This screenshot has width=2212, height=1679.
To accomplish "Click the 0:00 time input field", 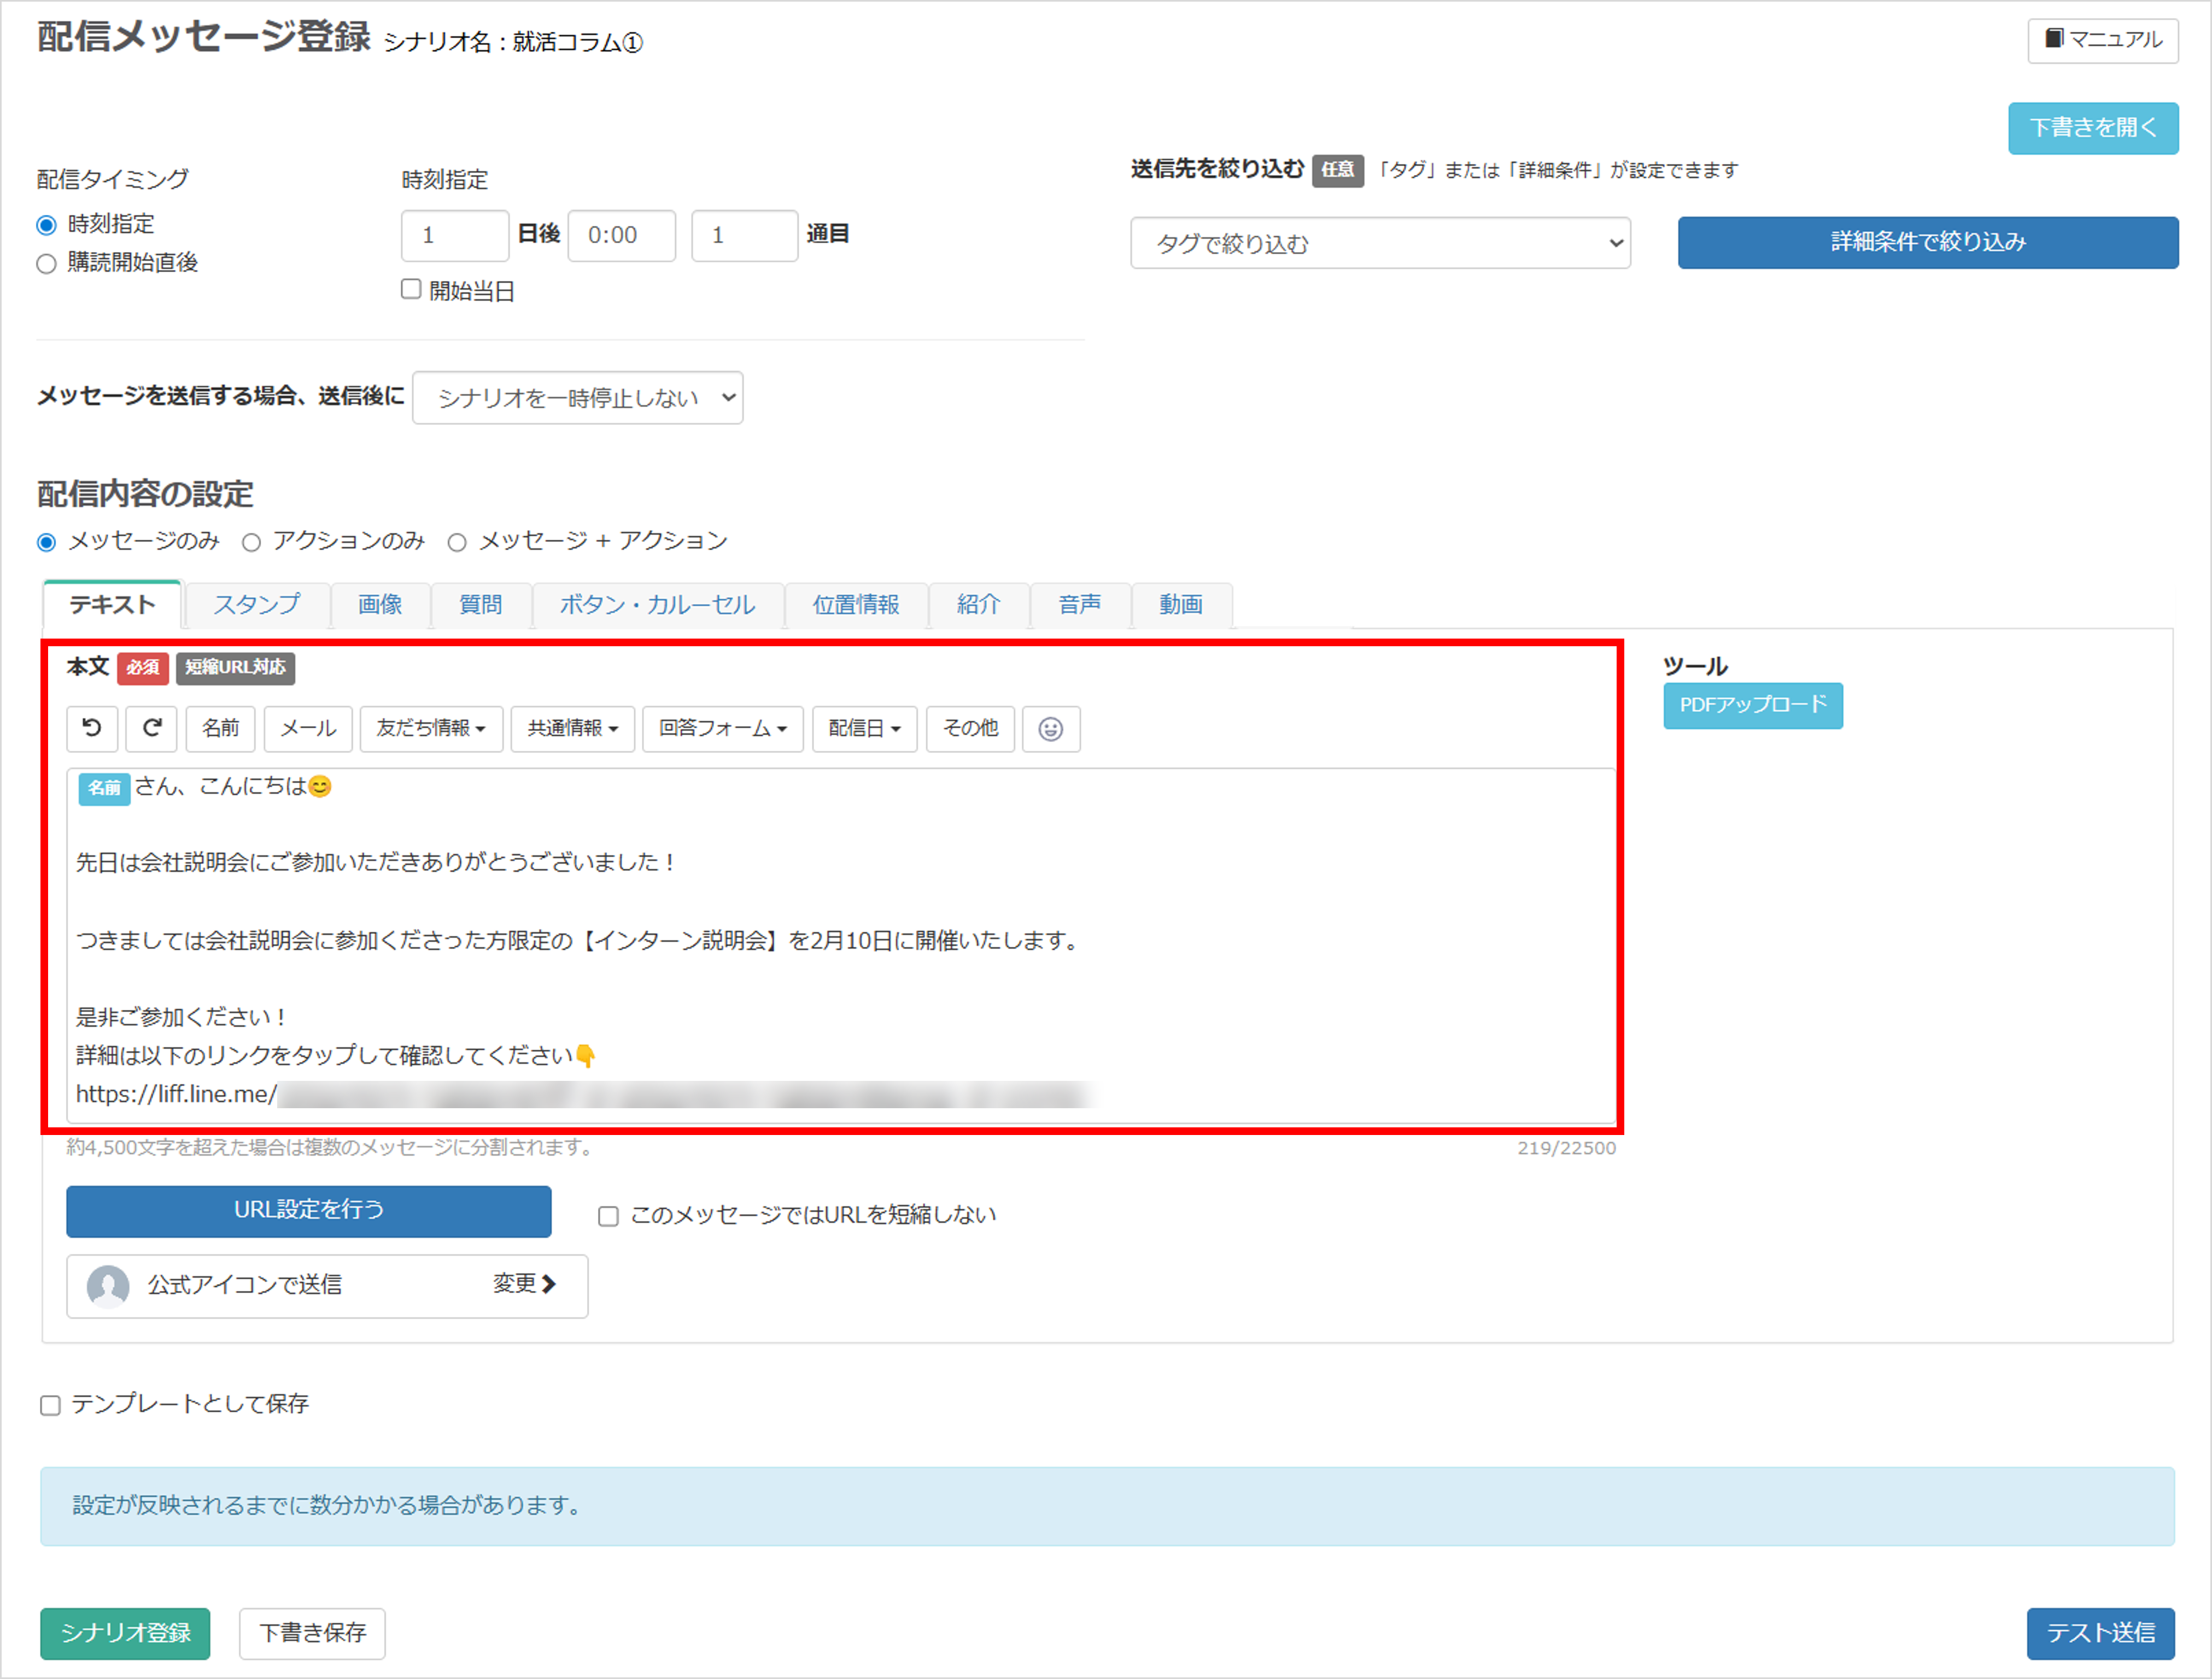I will click(x=621, y=236).
